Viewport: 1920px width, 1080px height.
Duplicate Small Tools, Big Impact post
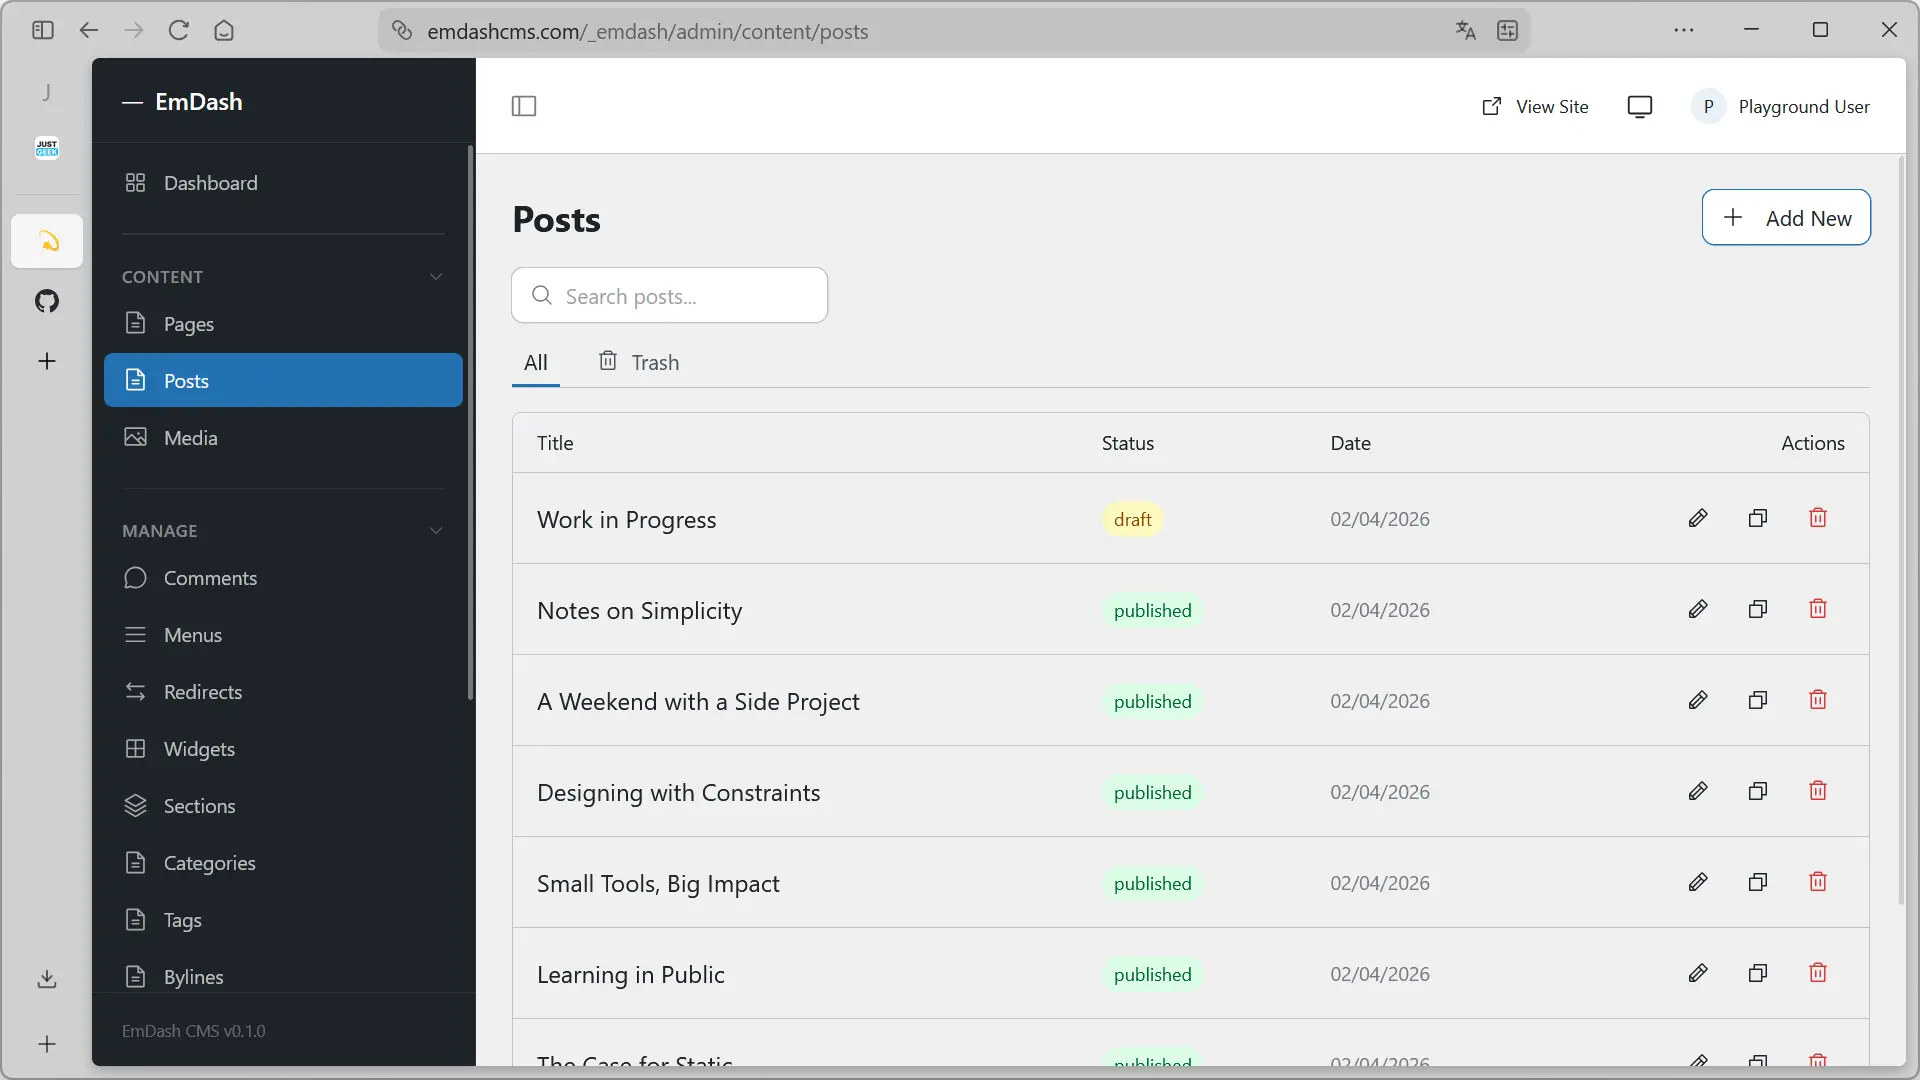1758,882
